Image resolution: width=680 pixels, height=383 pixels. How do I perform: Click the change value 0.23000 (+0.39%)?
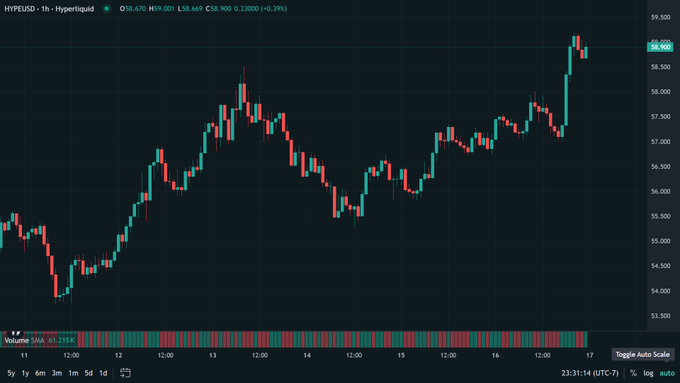click(261, 9)
